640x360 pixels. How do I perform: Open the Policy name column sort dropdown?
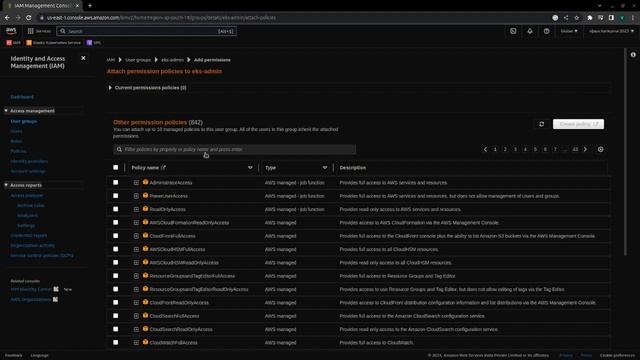250,168
